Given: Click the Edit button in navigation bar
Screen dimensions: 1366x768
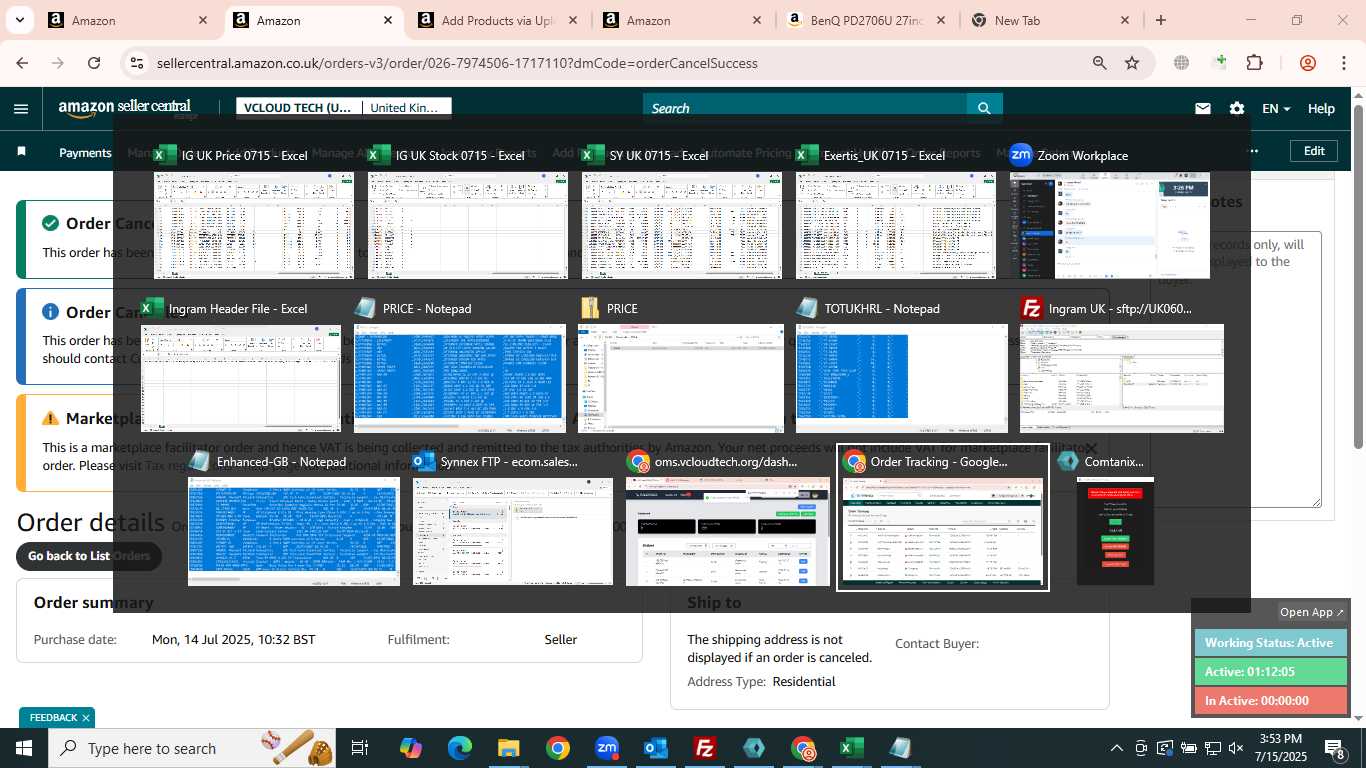Looking at the screenshot, I should tap(1314, 151).
